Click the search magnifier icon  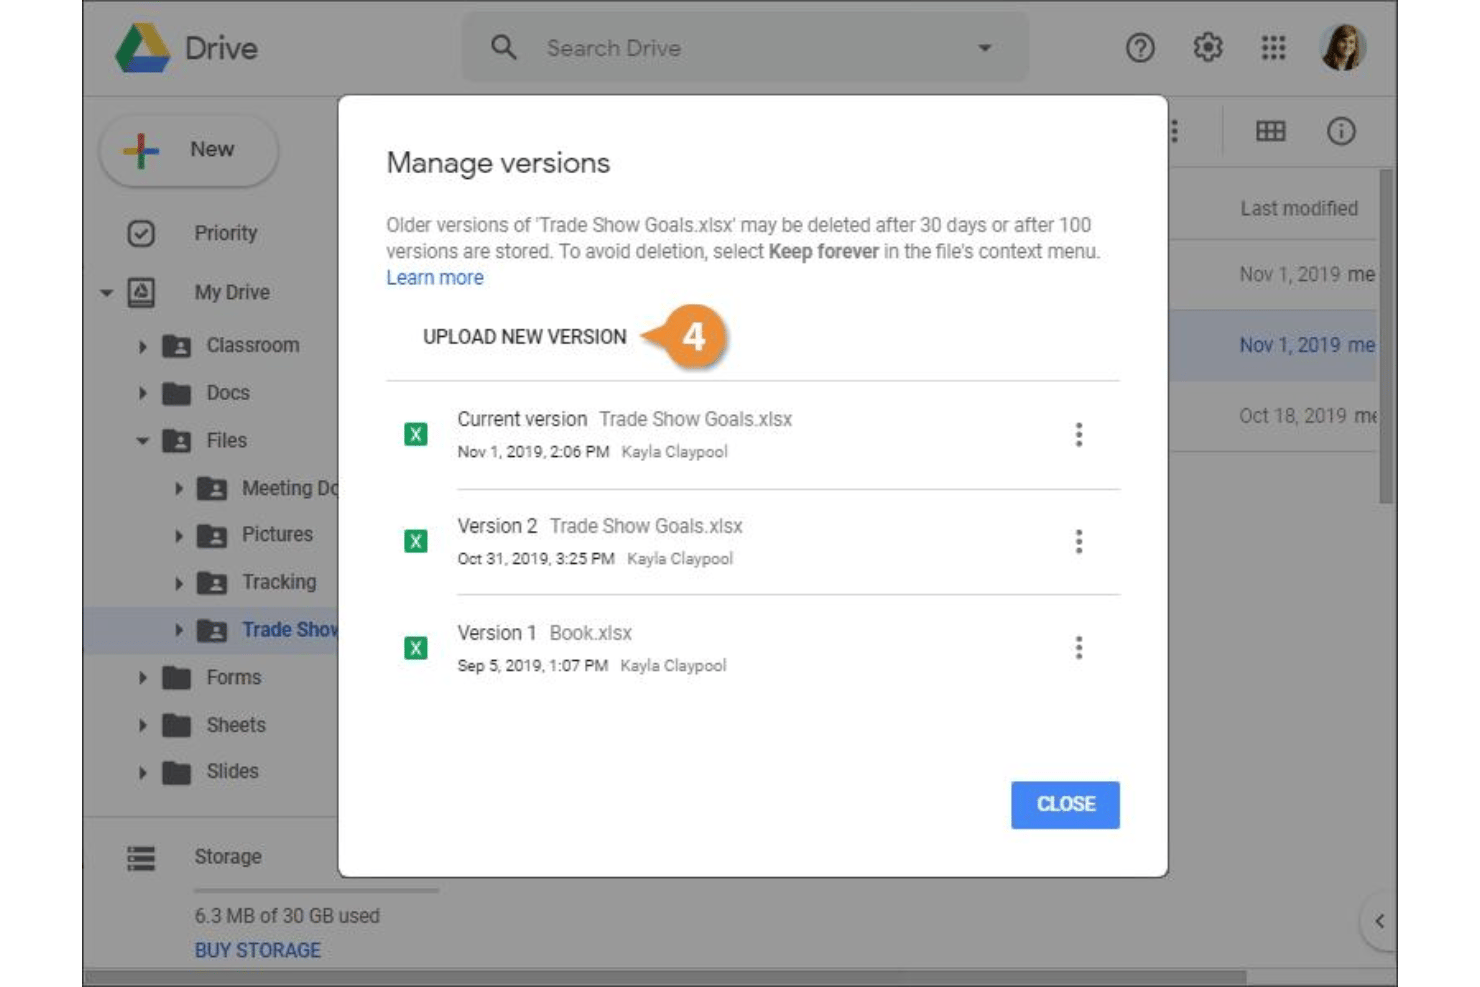504,47
